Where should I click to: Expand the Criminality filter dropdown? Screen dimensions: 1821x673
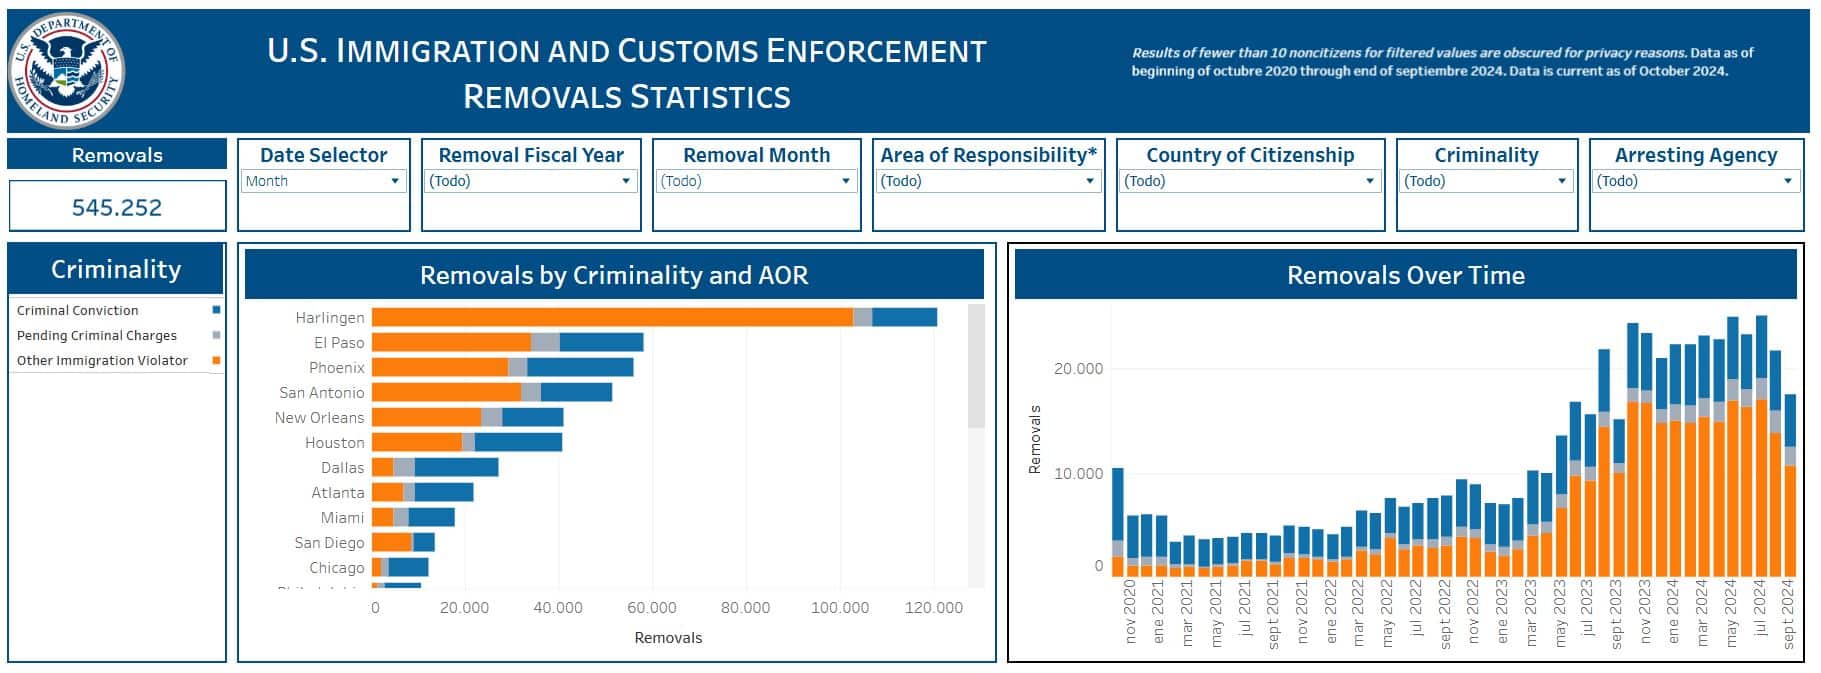[x=1485, y=181]
